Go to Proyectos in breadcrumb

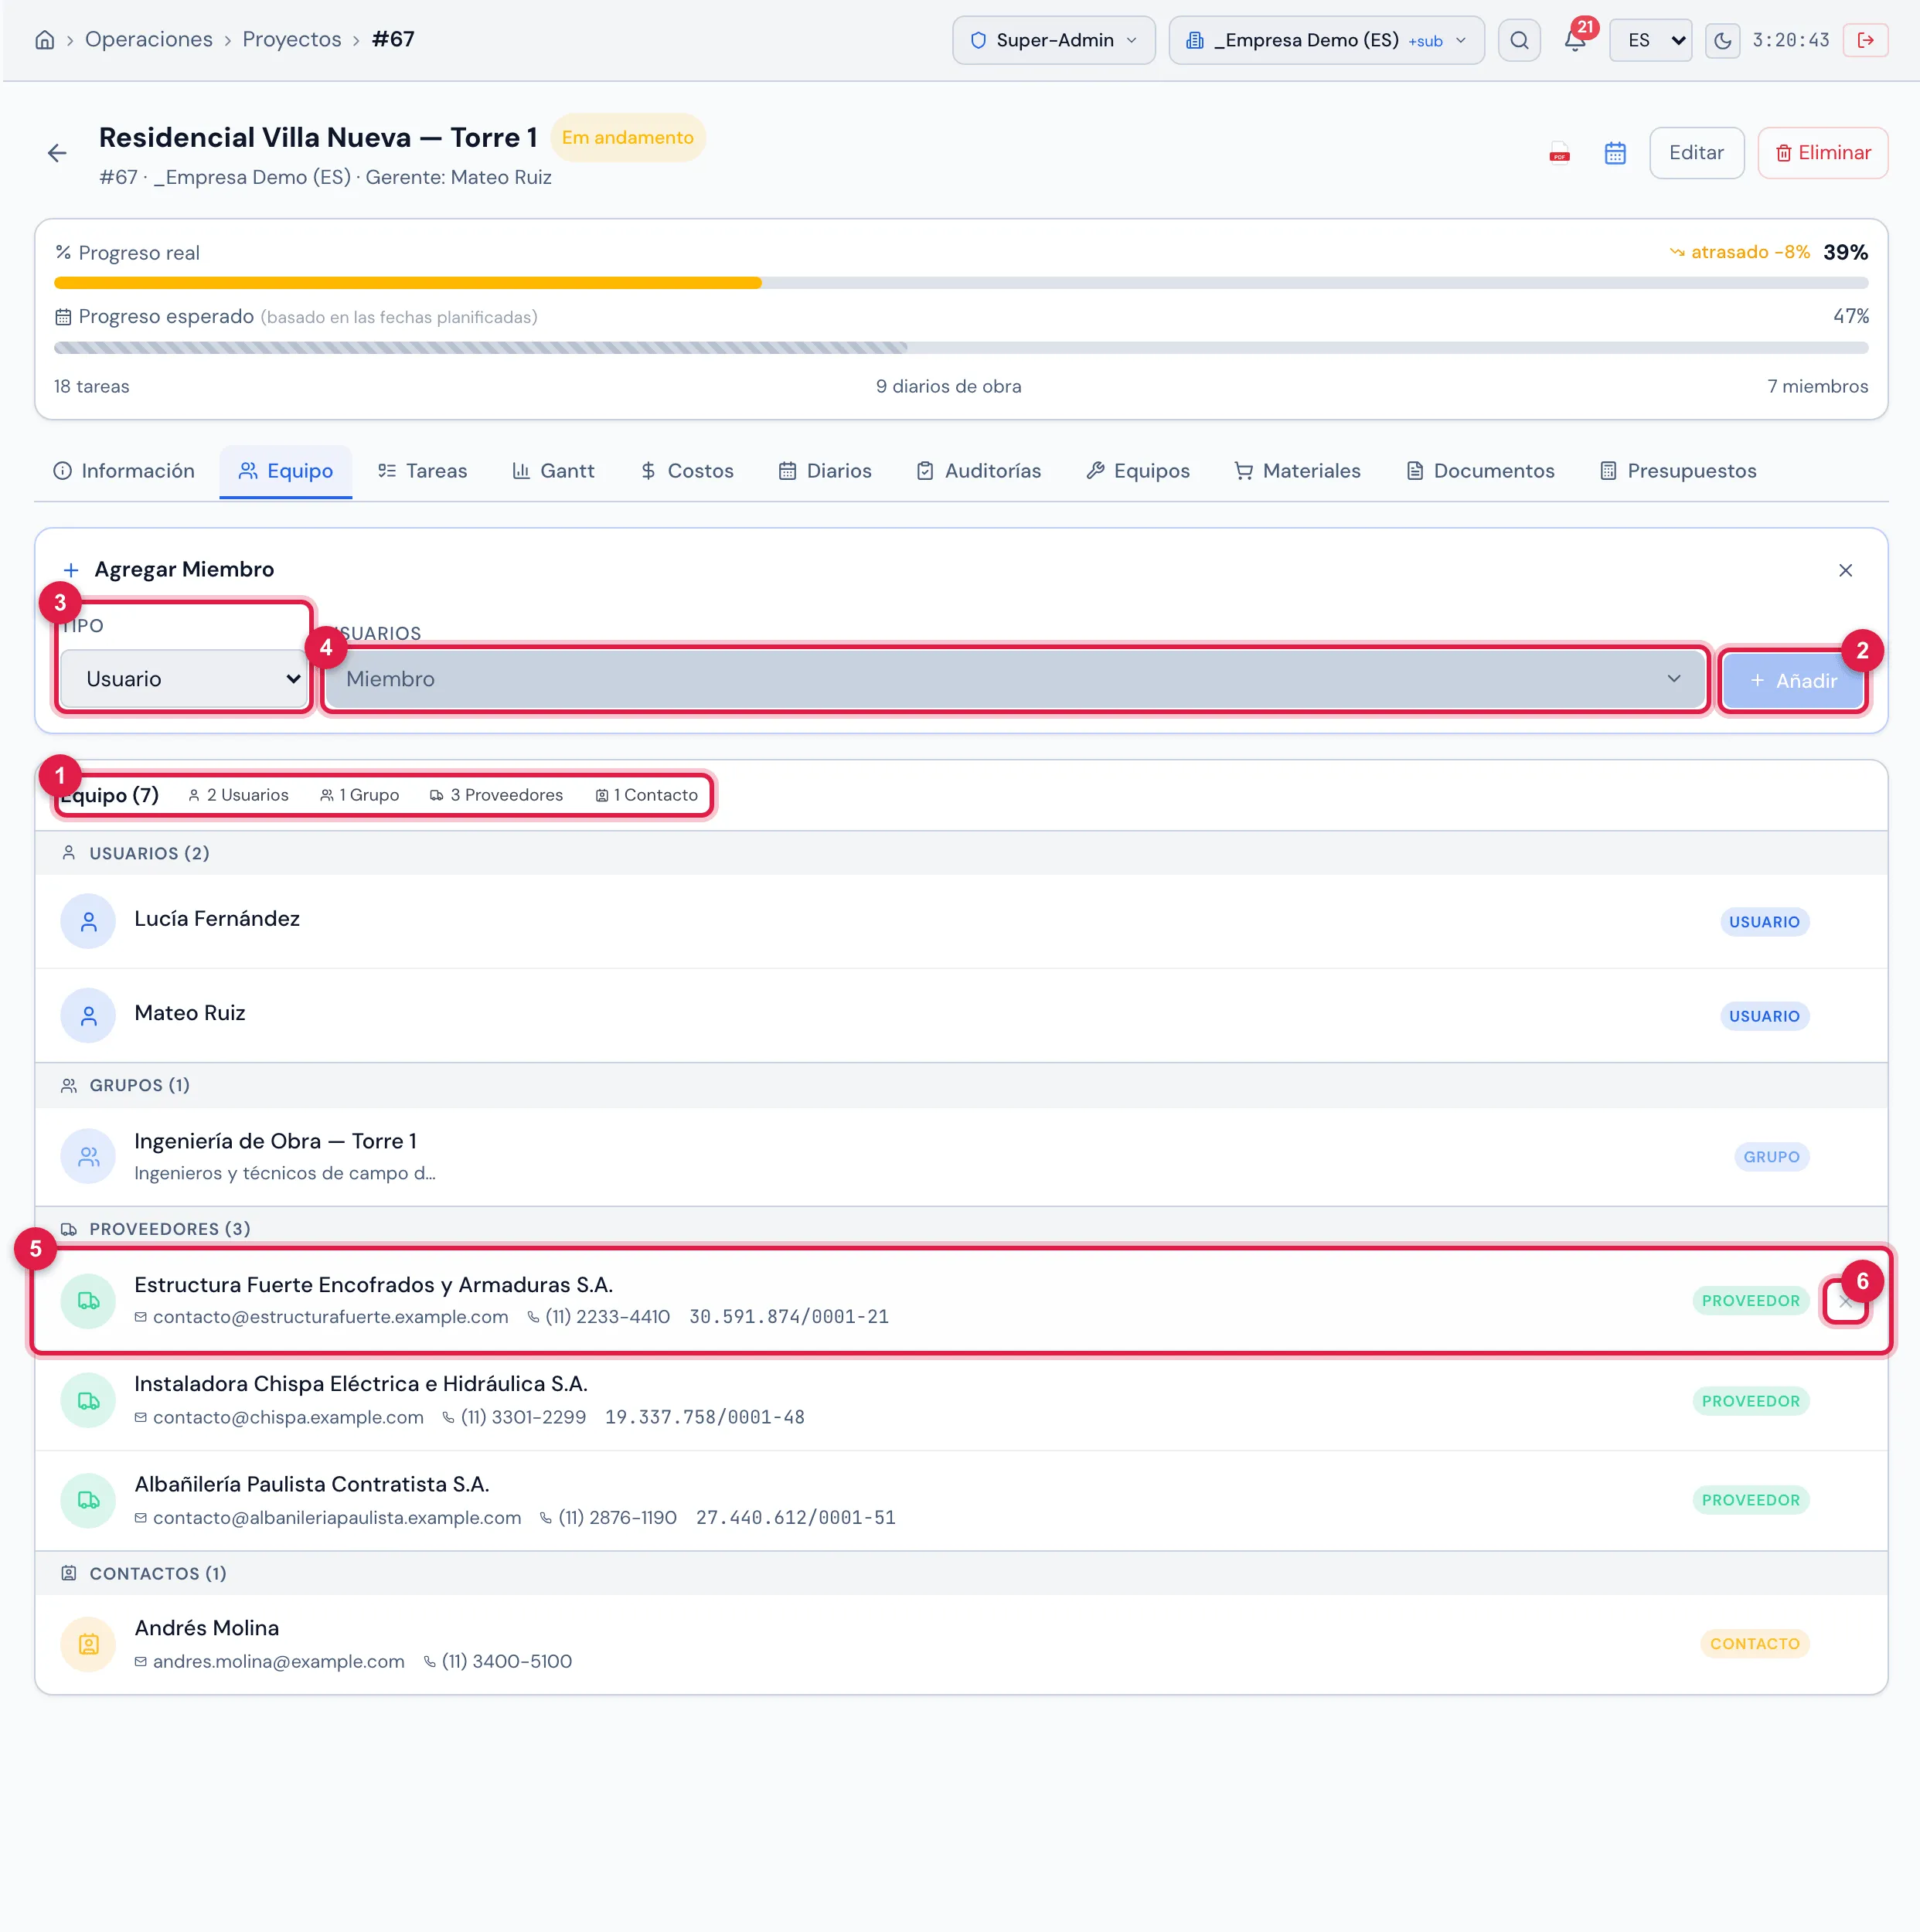[292, 40]
